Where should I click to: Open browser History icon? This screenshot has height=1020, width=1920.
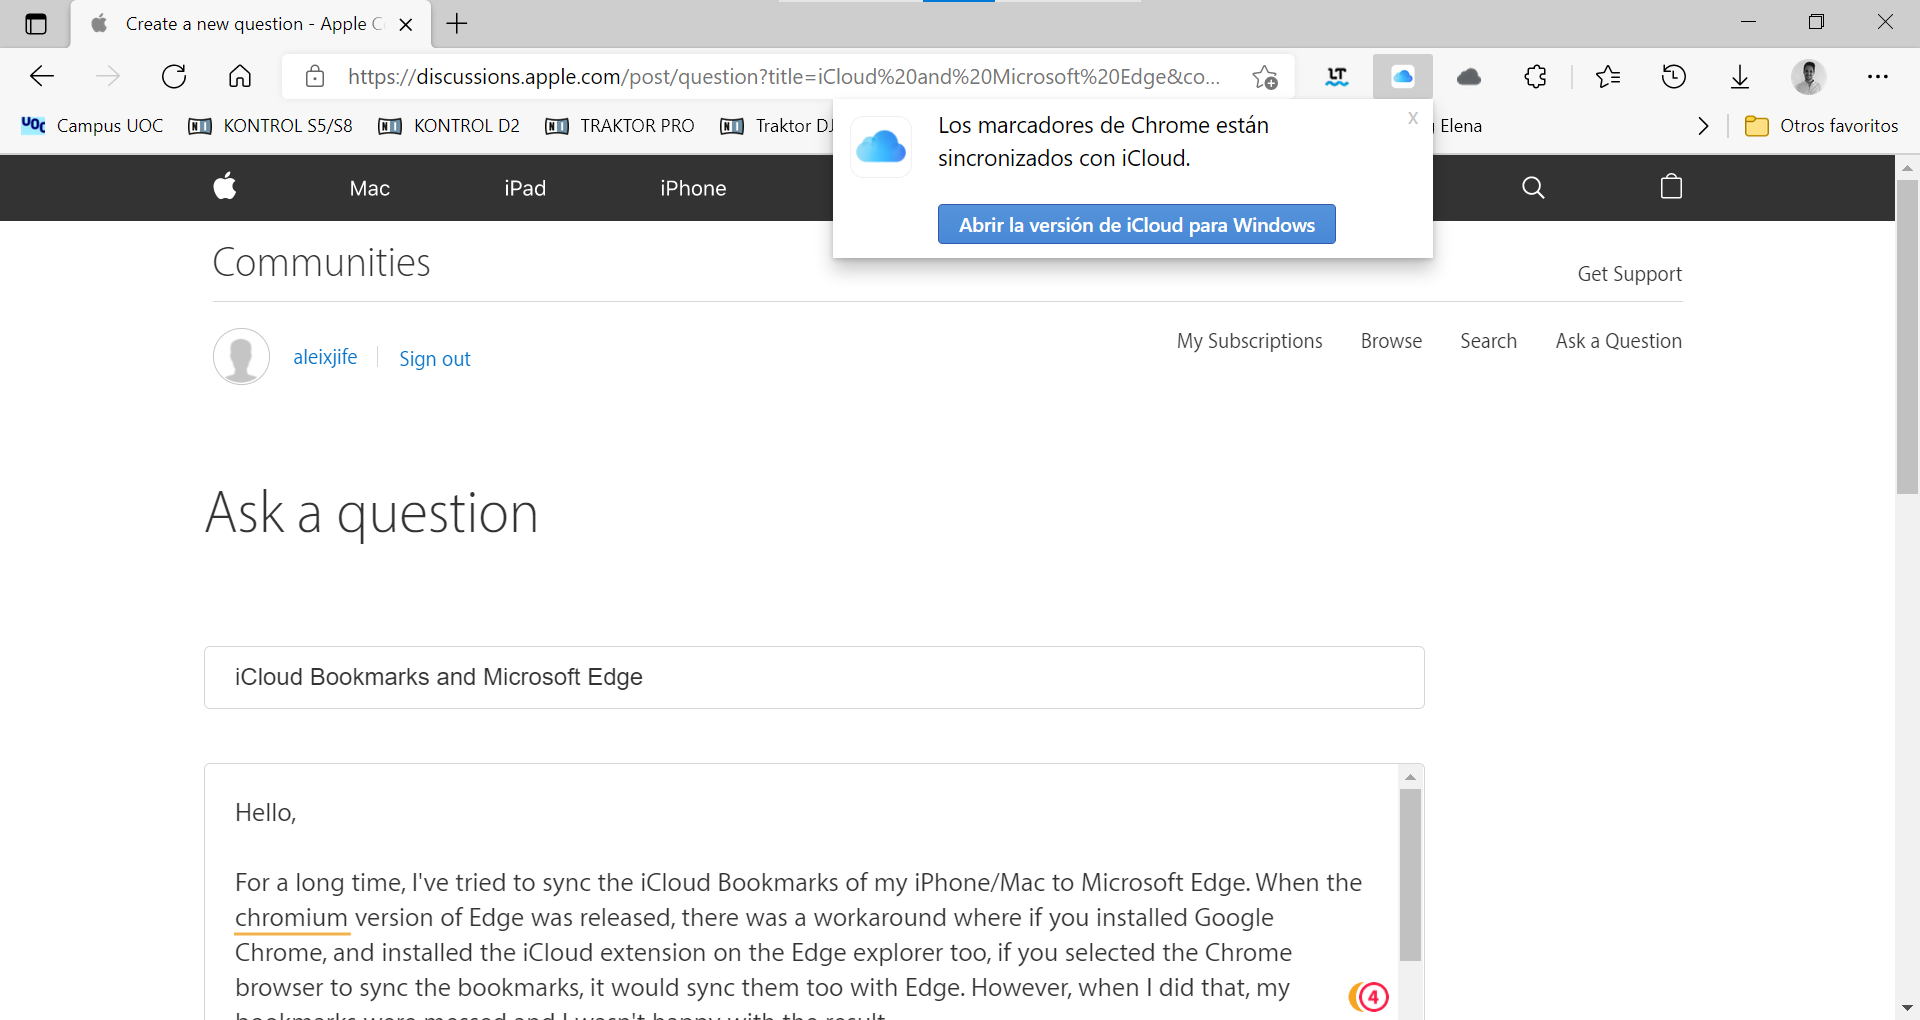[1674, 77]
